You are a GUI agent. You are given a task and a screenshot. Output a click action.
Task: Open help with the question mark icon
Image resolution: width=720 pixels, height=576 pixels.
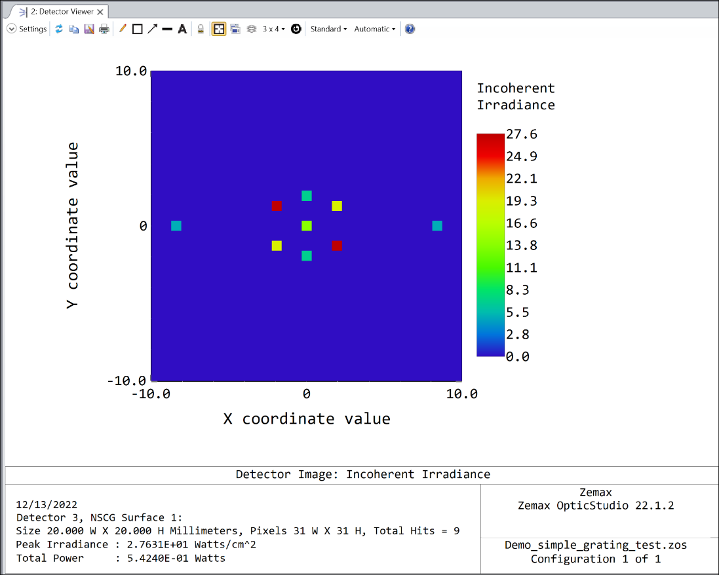point(410,29)
